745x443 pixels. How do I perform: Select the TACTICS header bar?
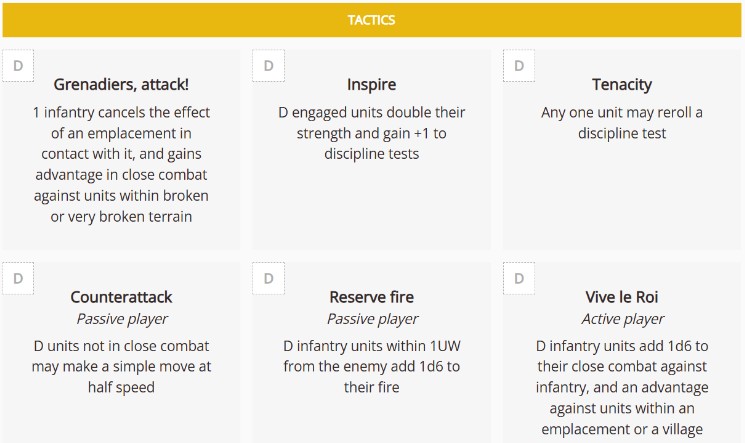(x=372, y=20)
